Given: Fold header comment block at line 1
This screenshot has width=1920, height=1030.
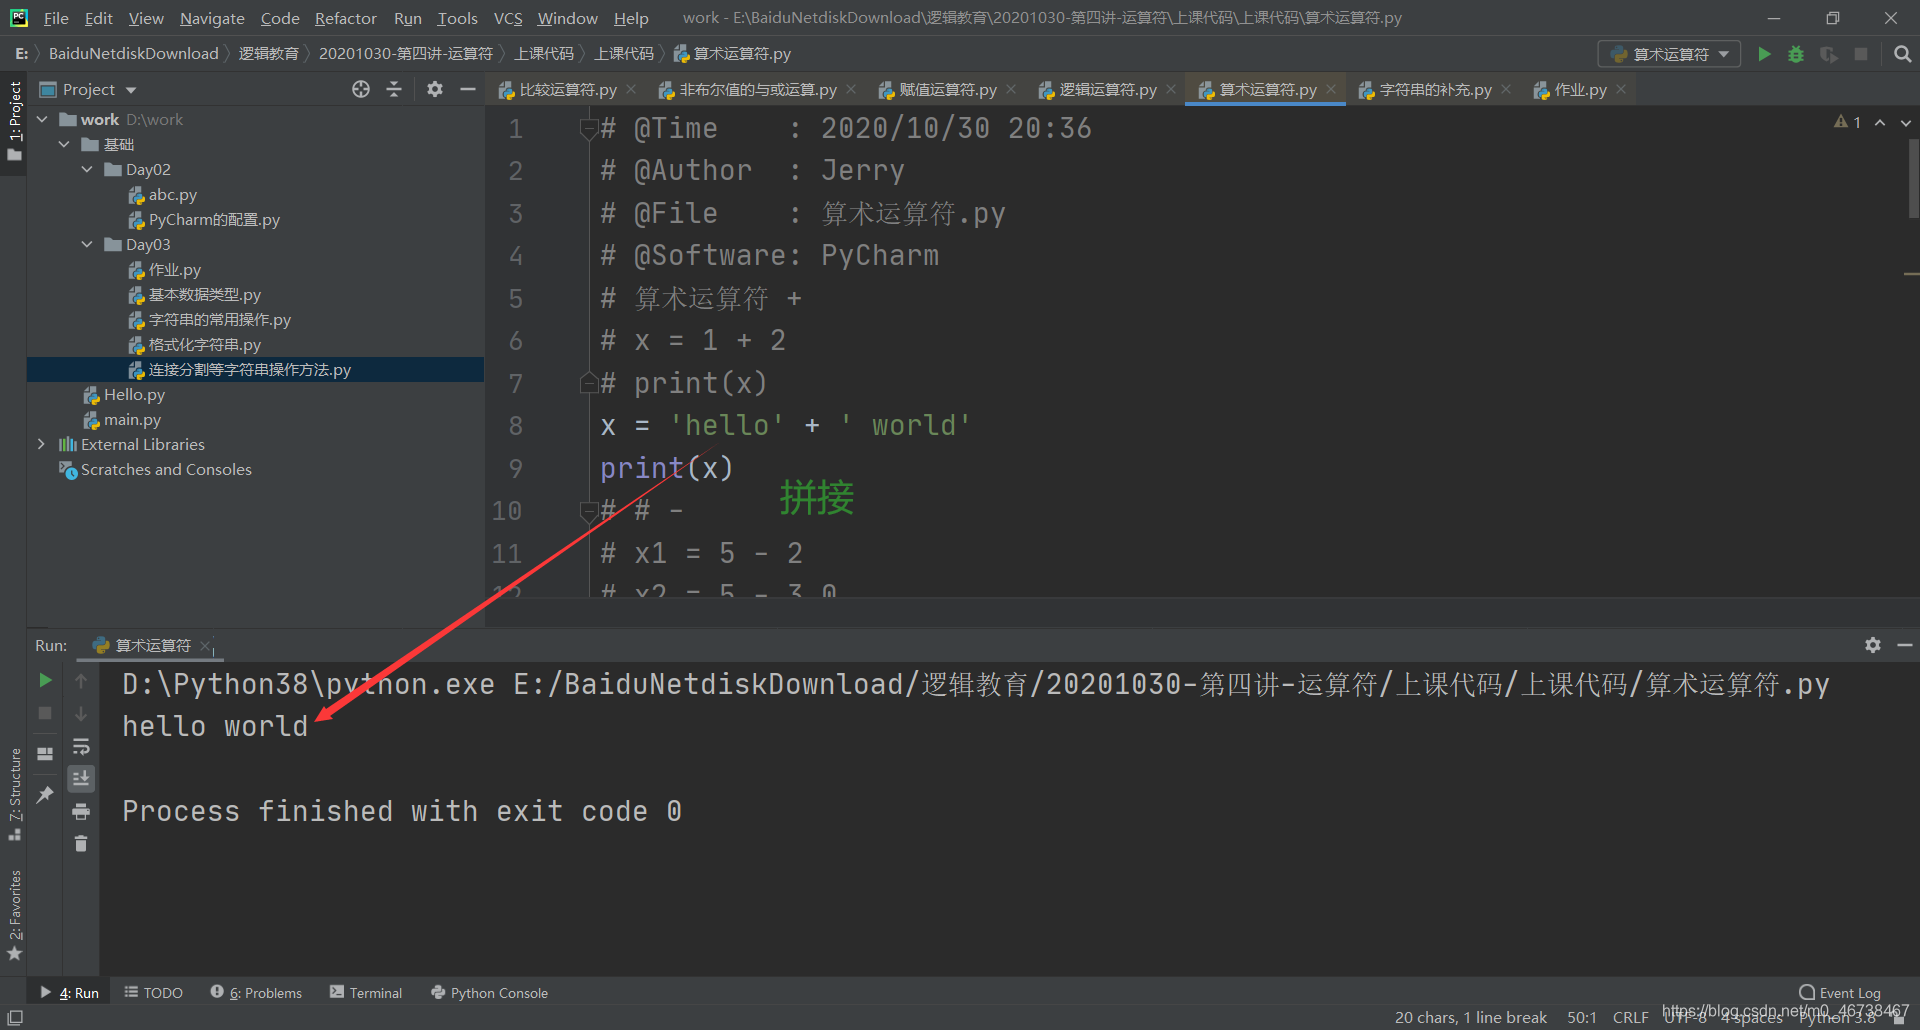Looking at the screenshot, I should pos(589,129).
